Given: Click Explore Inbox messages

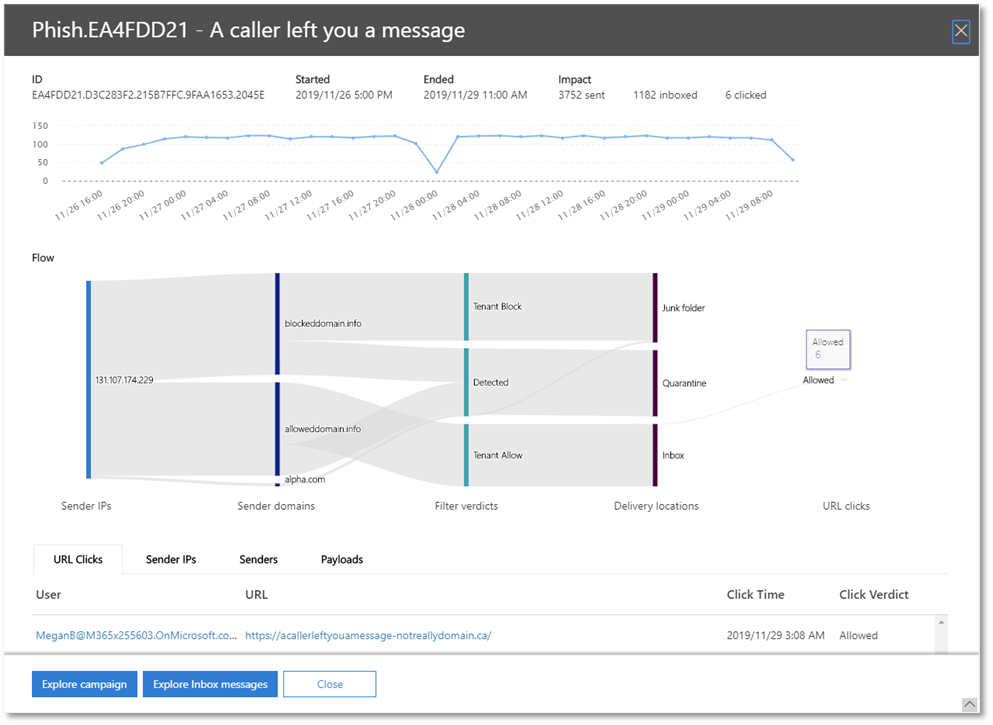Looking at the screenshot, I should [x=209, y=684].
